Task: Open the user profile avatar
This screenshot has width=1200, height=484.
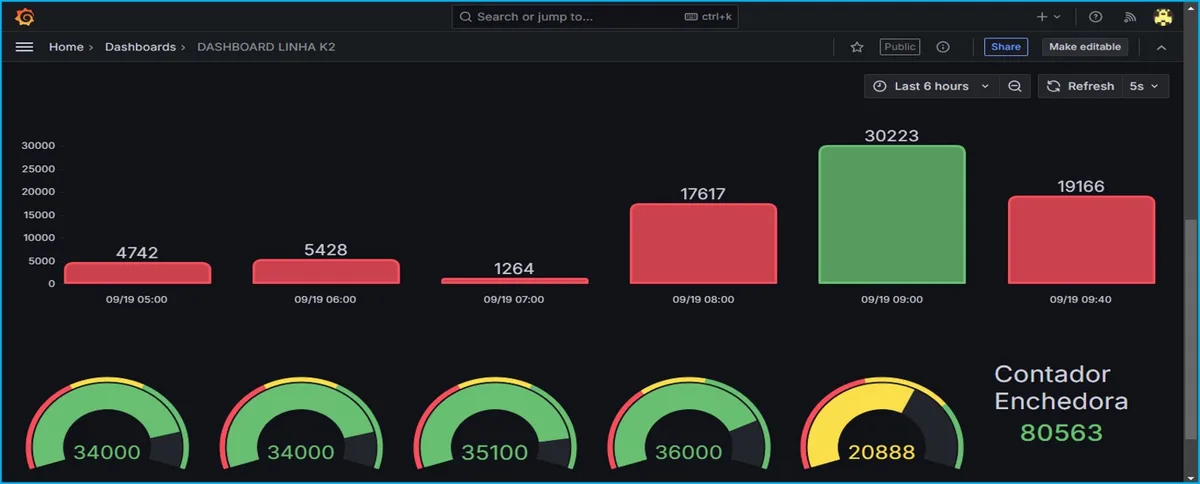Action: pos(1163,17)
